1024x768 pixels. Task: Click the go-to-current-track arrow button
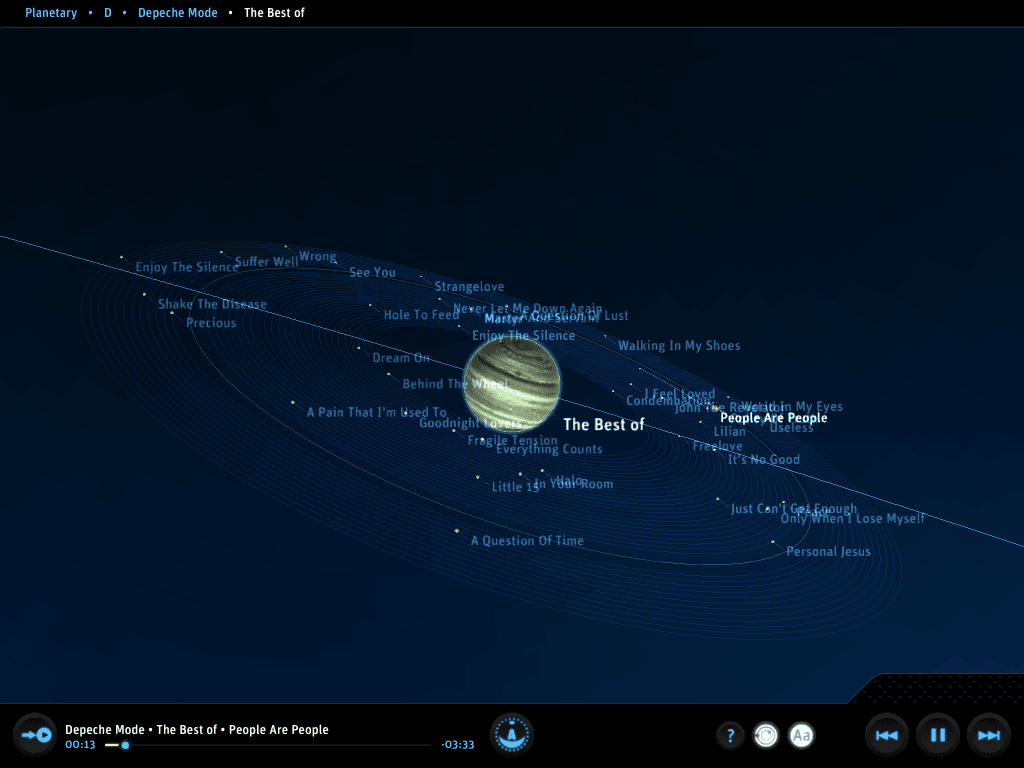(35, 735)
